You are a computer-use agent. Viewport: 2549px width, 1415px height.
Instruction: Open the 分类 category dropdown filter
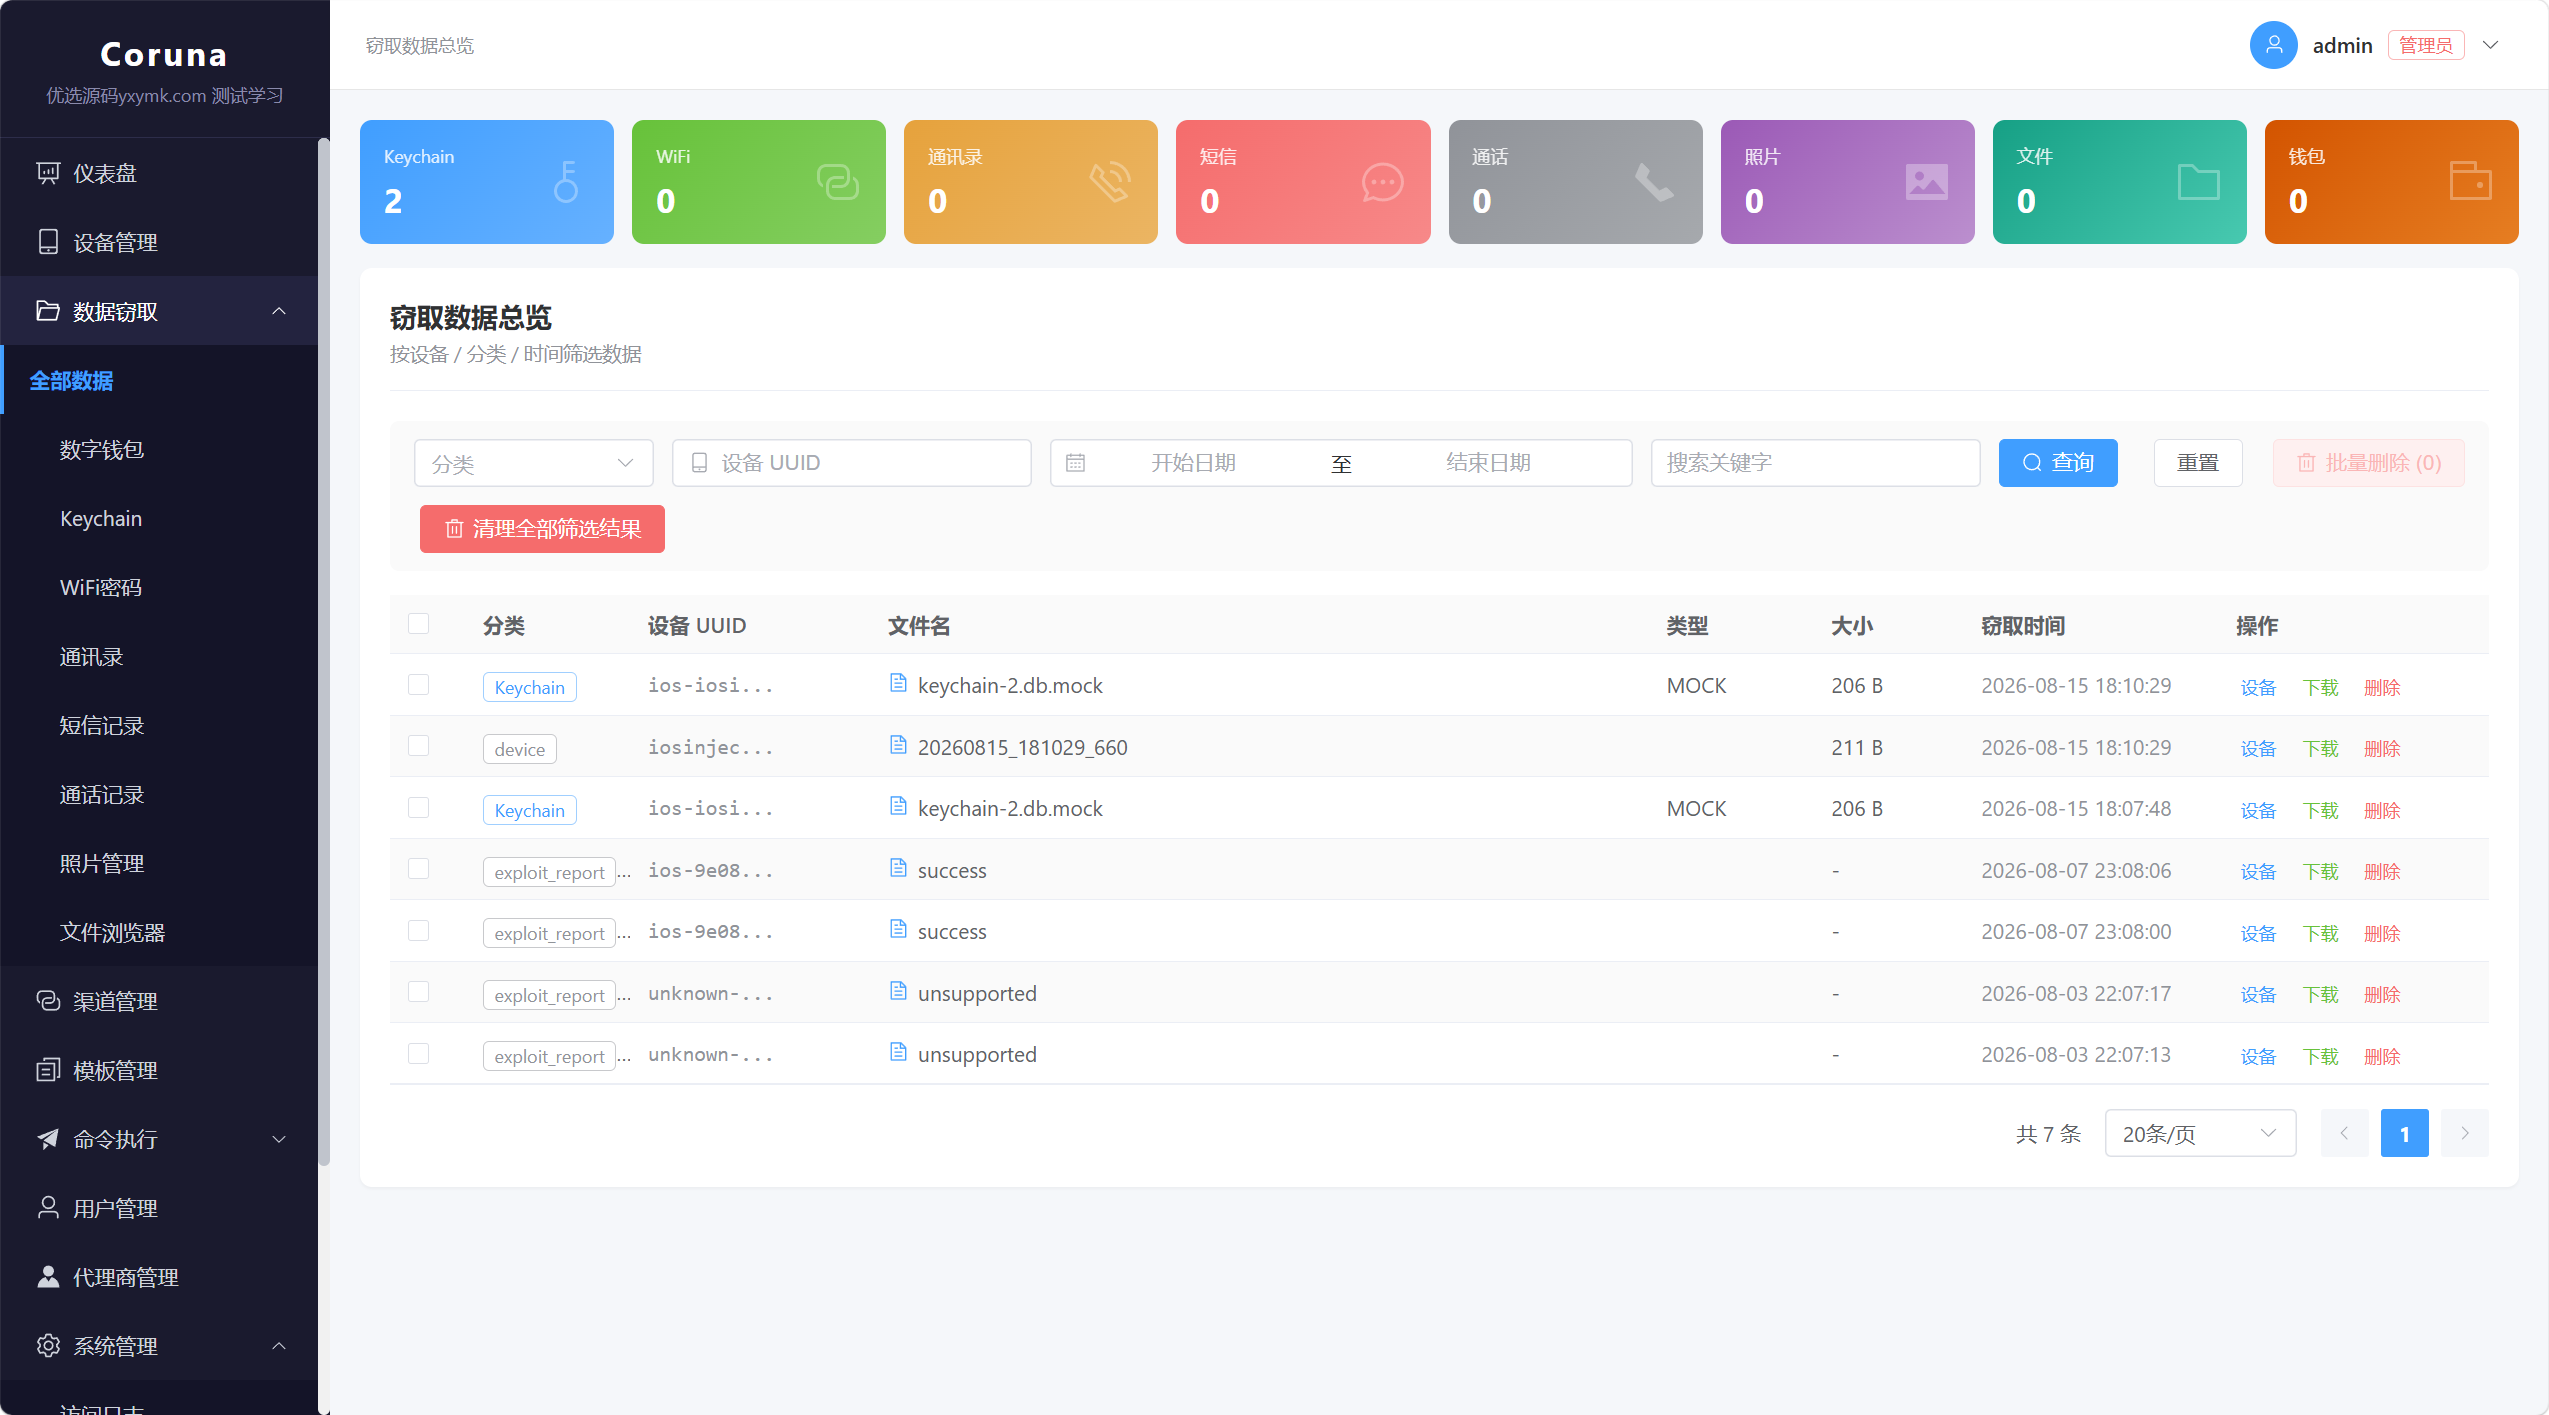click(533, 463)
